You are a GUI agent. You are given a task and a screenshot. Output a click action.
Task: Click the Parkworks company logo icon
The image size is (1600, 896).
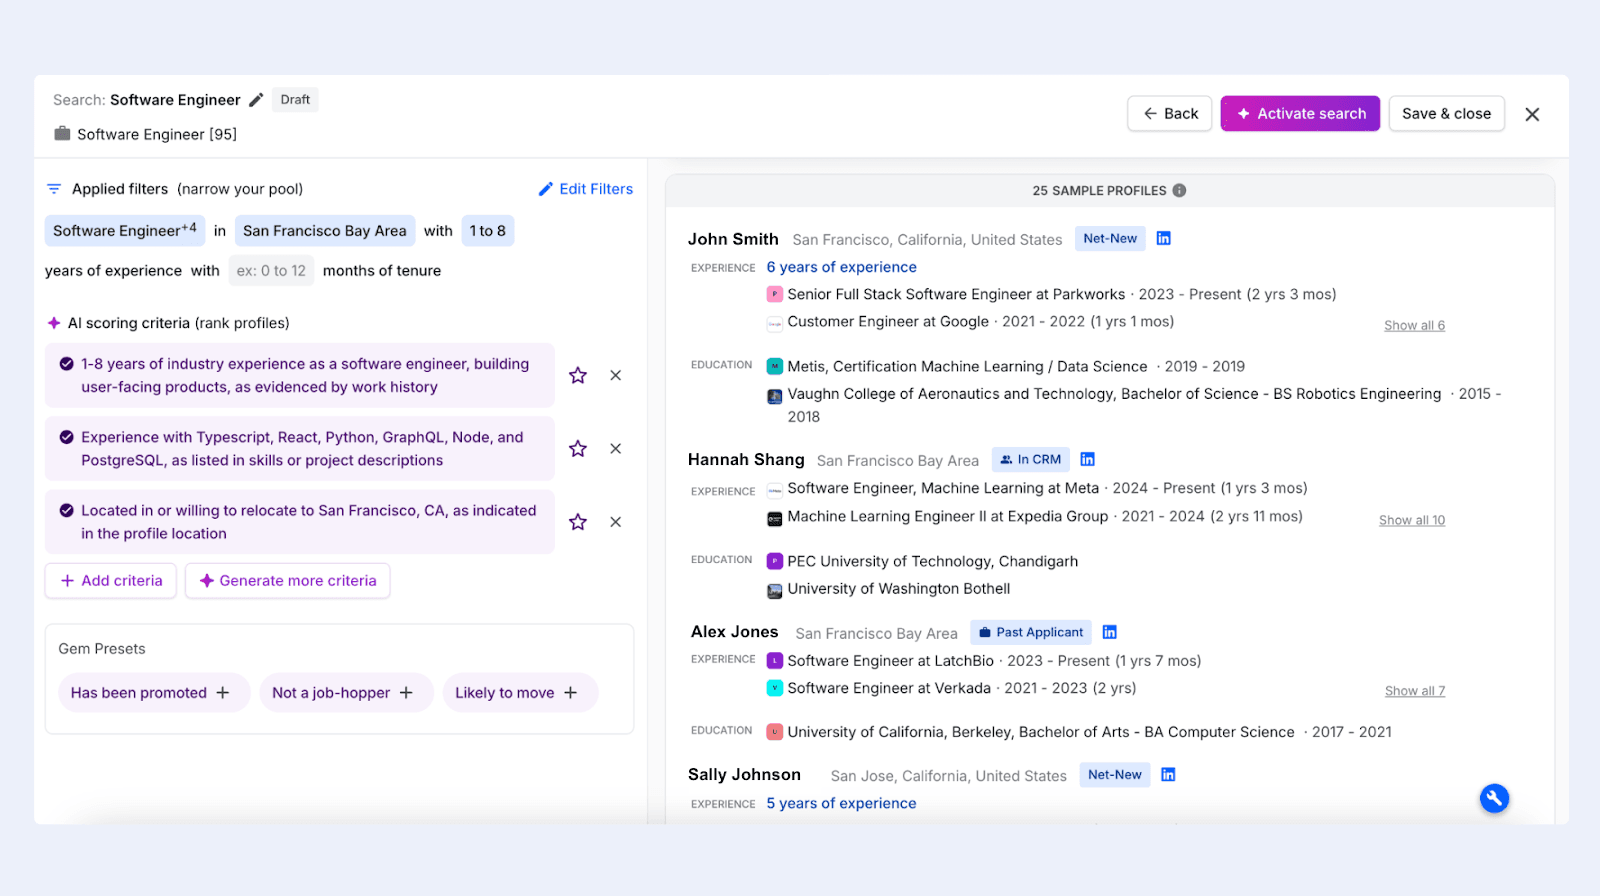tap(775, 294)
